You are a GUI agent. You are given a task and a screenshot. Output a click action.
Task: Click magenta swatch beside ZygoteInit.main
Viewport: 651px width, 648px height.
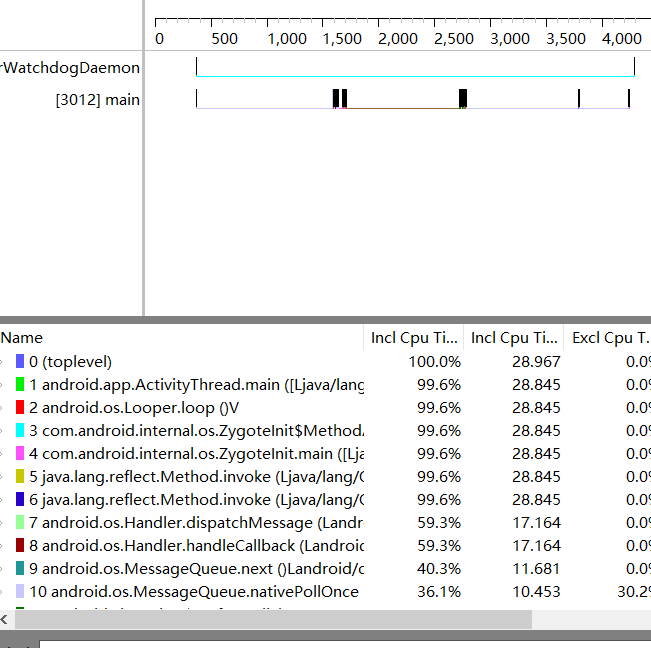20,453
